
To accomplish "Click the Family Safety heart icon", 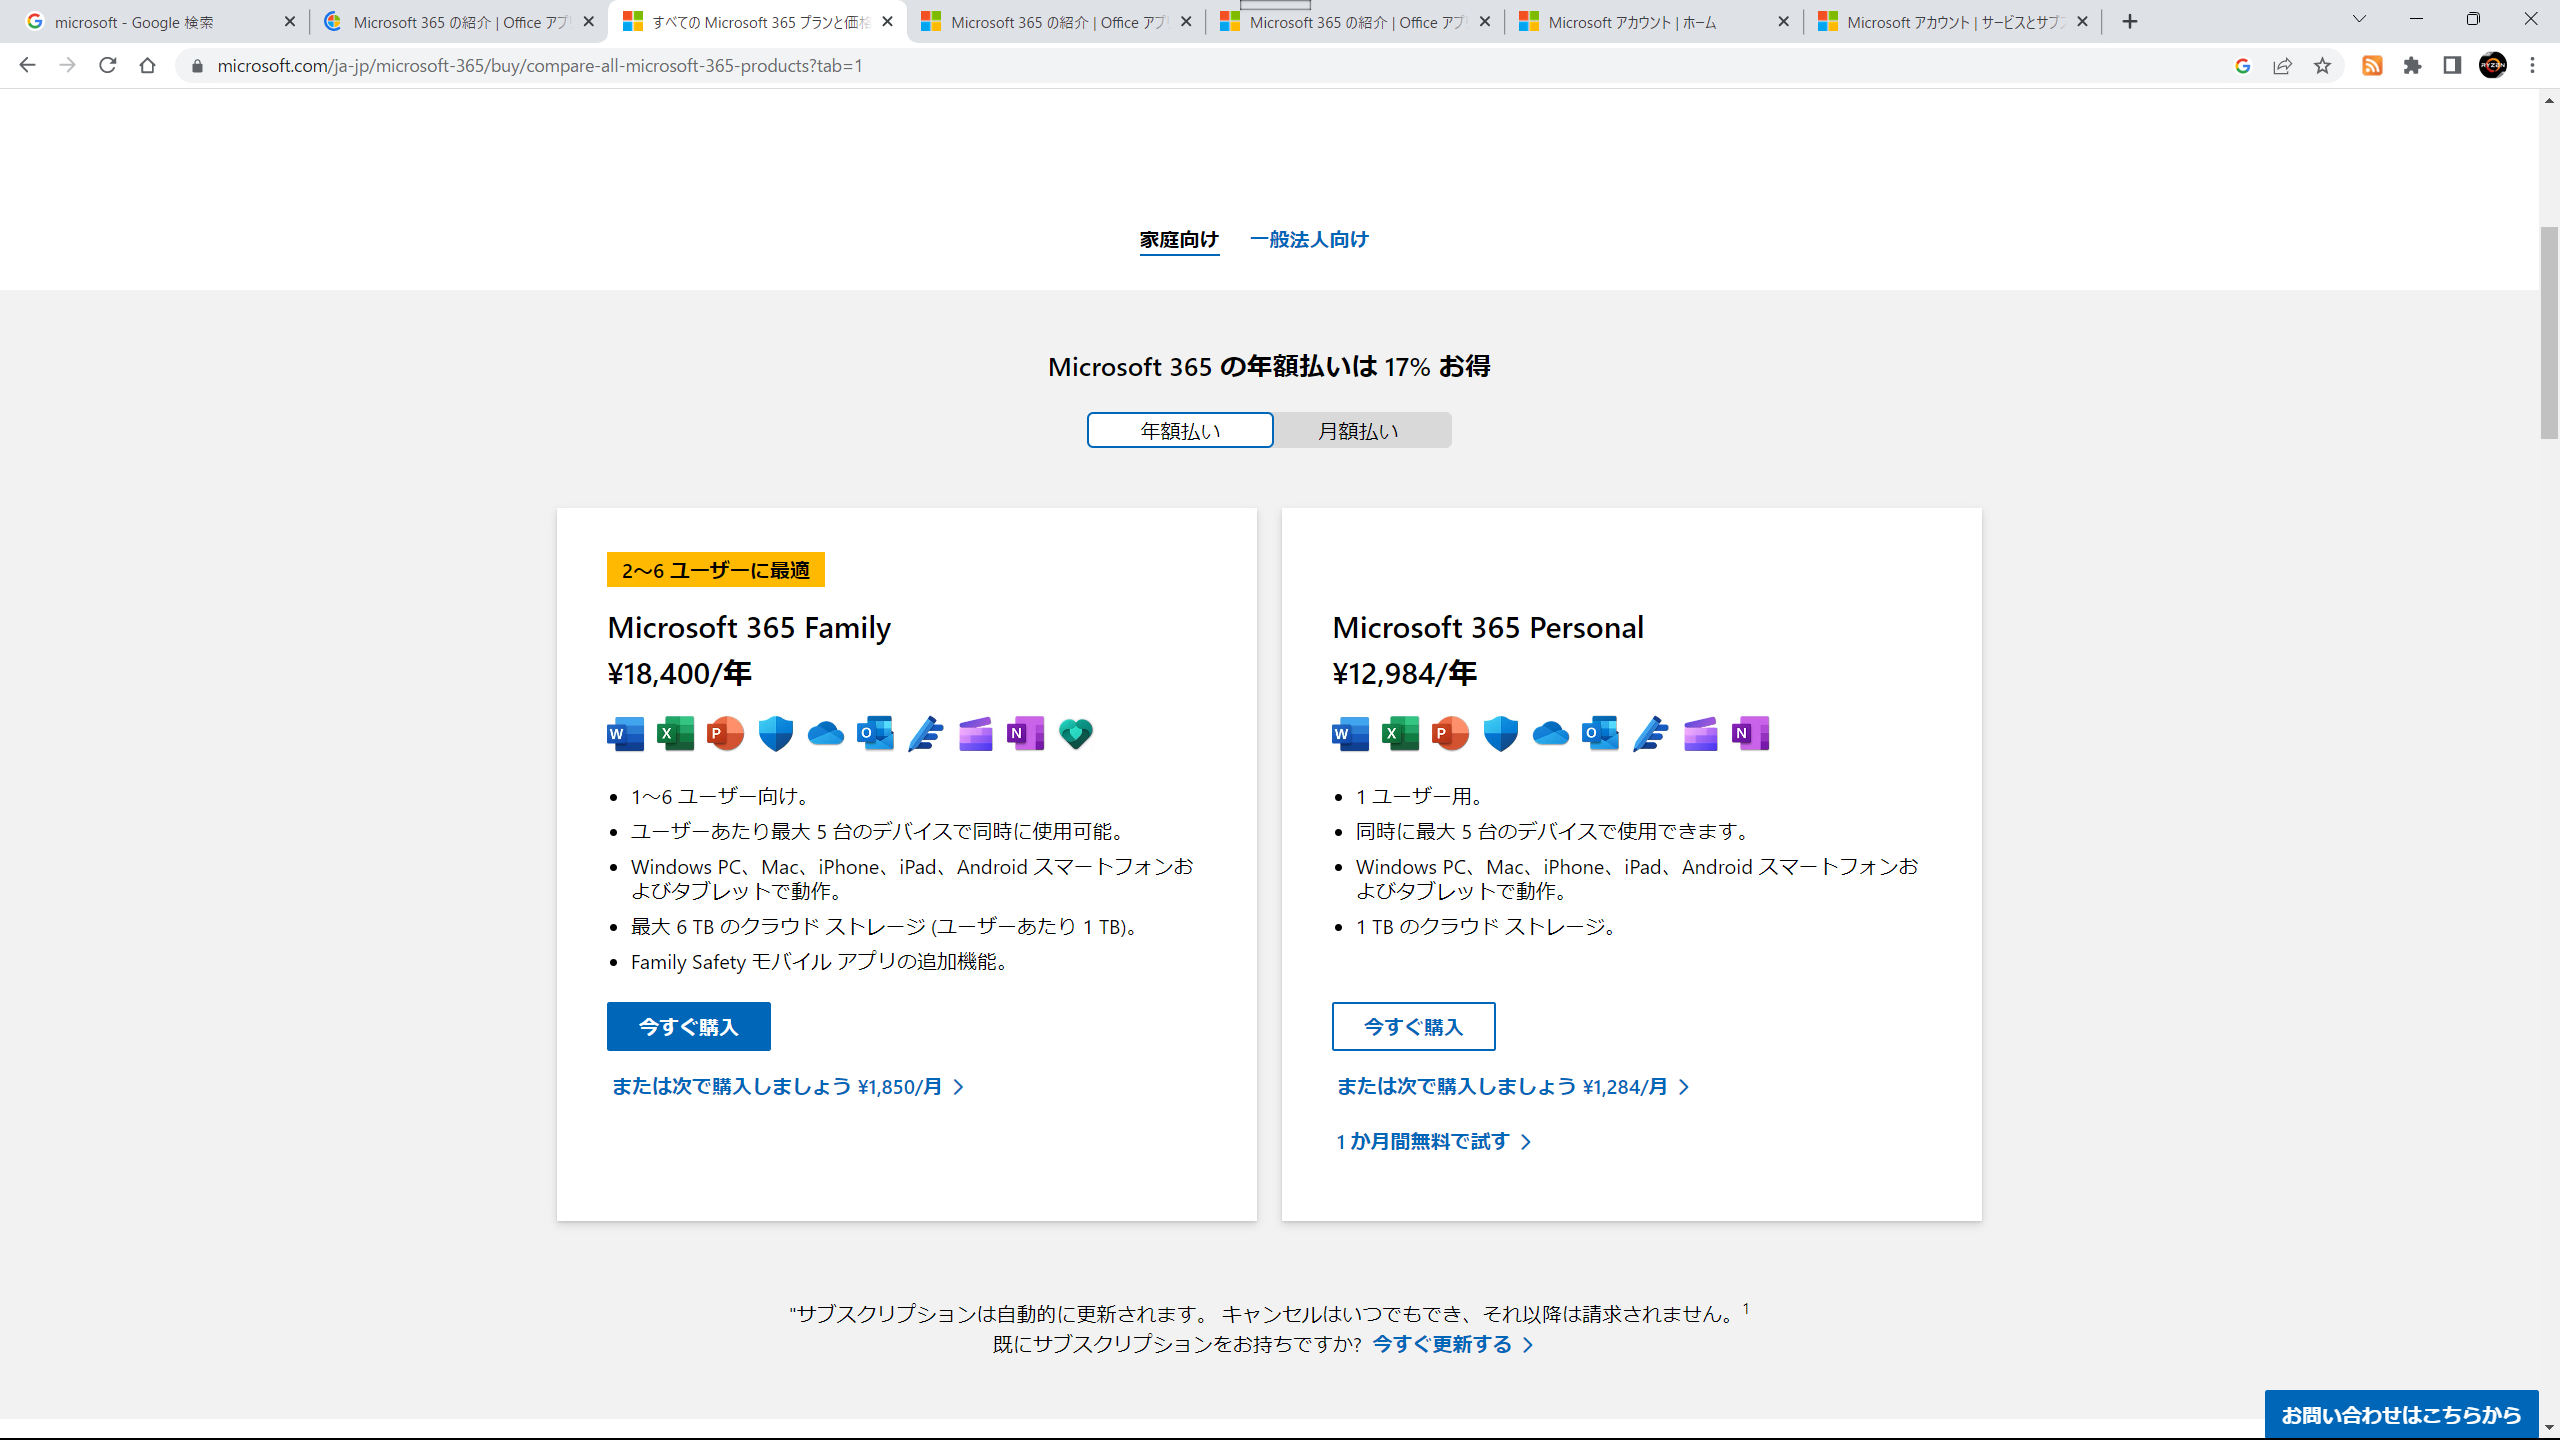I will [1076, 734].
